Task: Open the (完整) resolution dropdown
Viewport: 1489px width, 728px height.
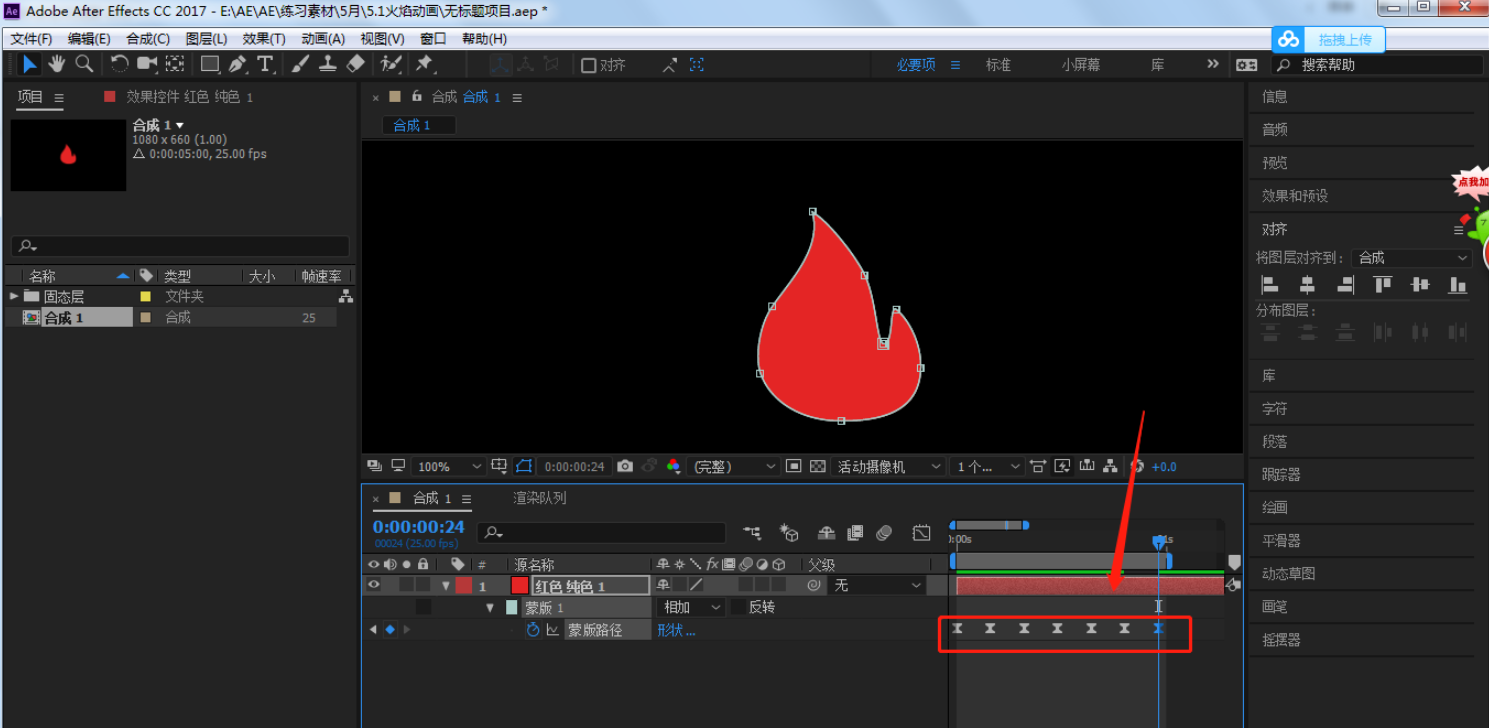Action: click(735, 466)
